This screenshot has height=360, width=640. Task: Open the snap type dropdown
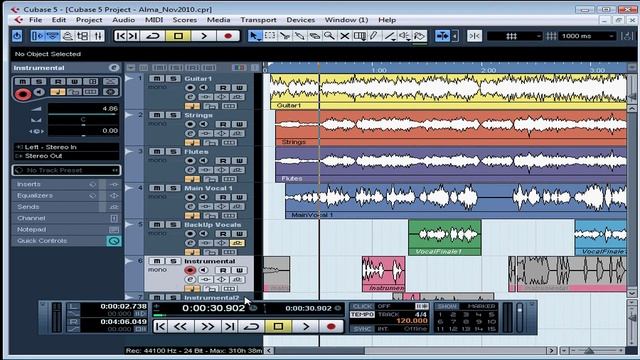(514, 36)
